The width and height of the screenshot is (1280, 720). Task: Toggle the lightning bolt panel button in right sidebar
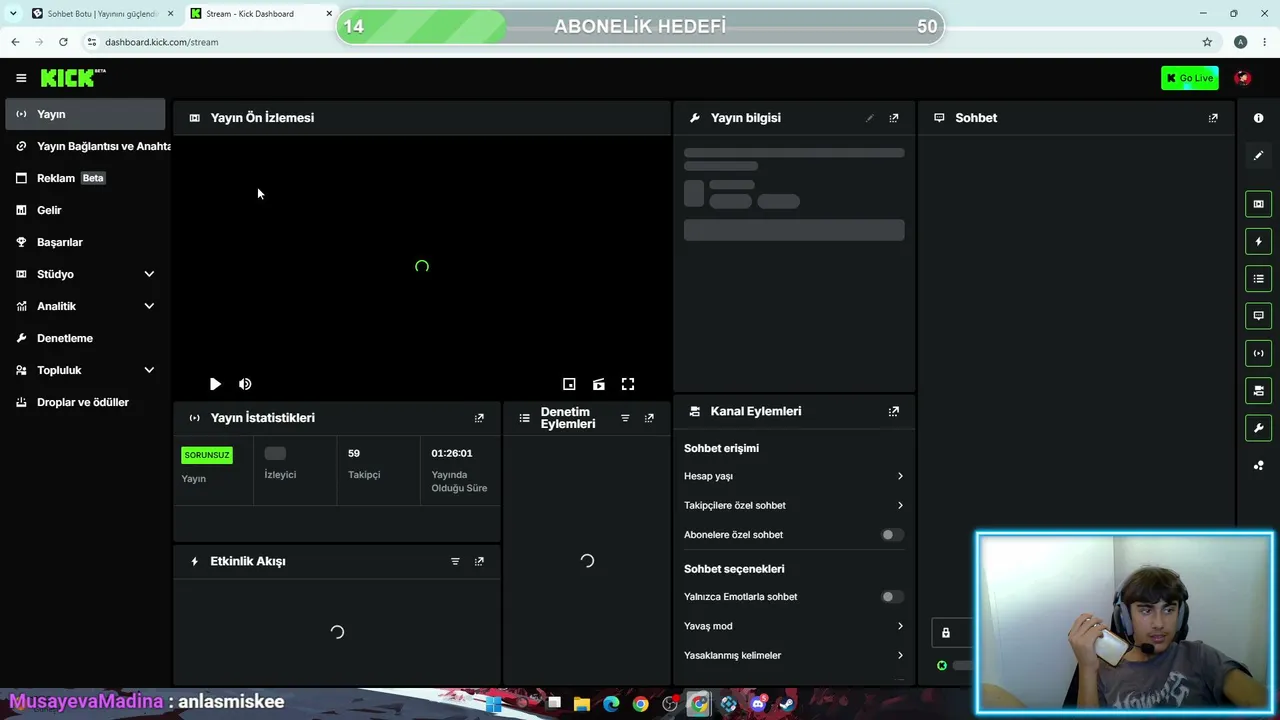click(1258, 241)
